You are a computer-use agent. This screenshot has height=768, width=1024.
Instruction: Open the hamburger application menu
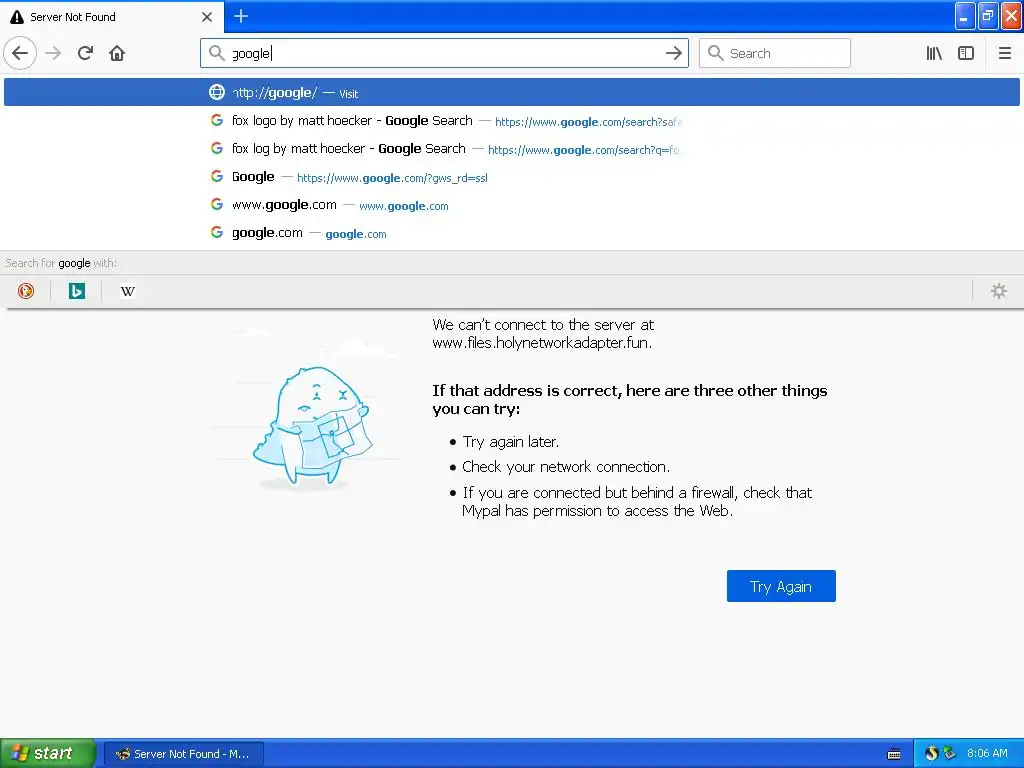tap(1004, 53)
